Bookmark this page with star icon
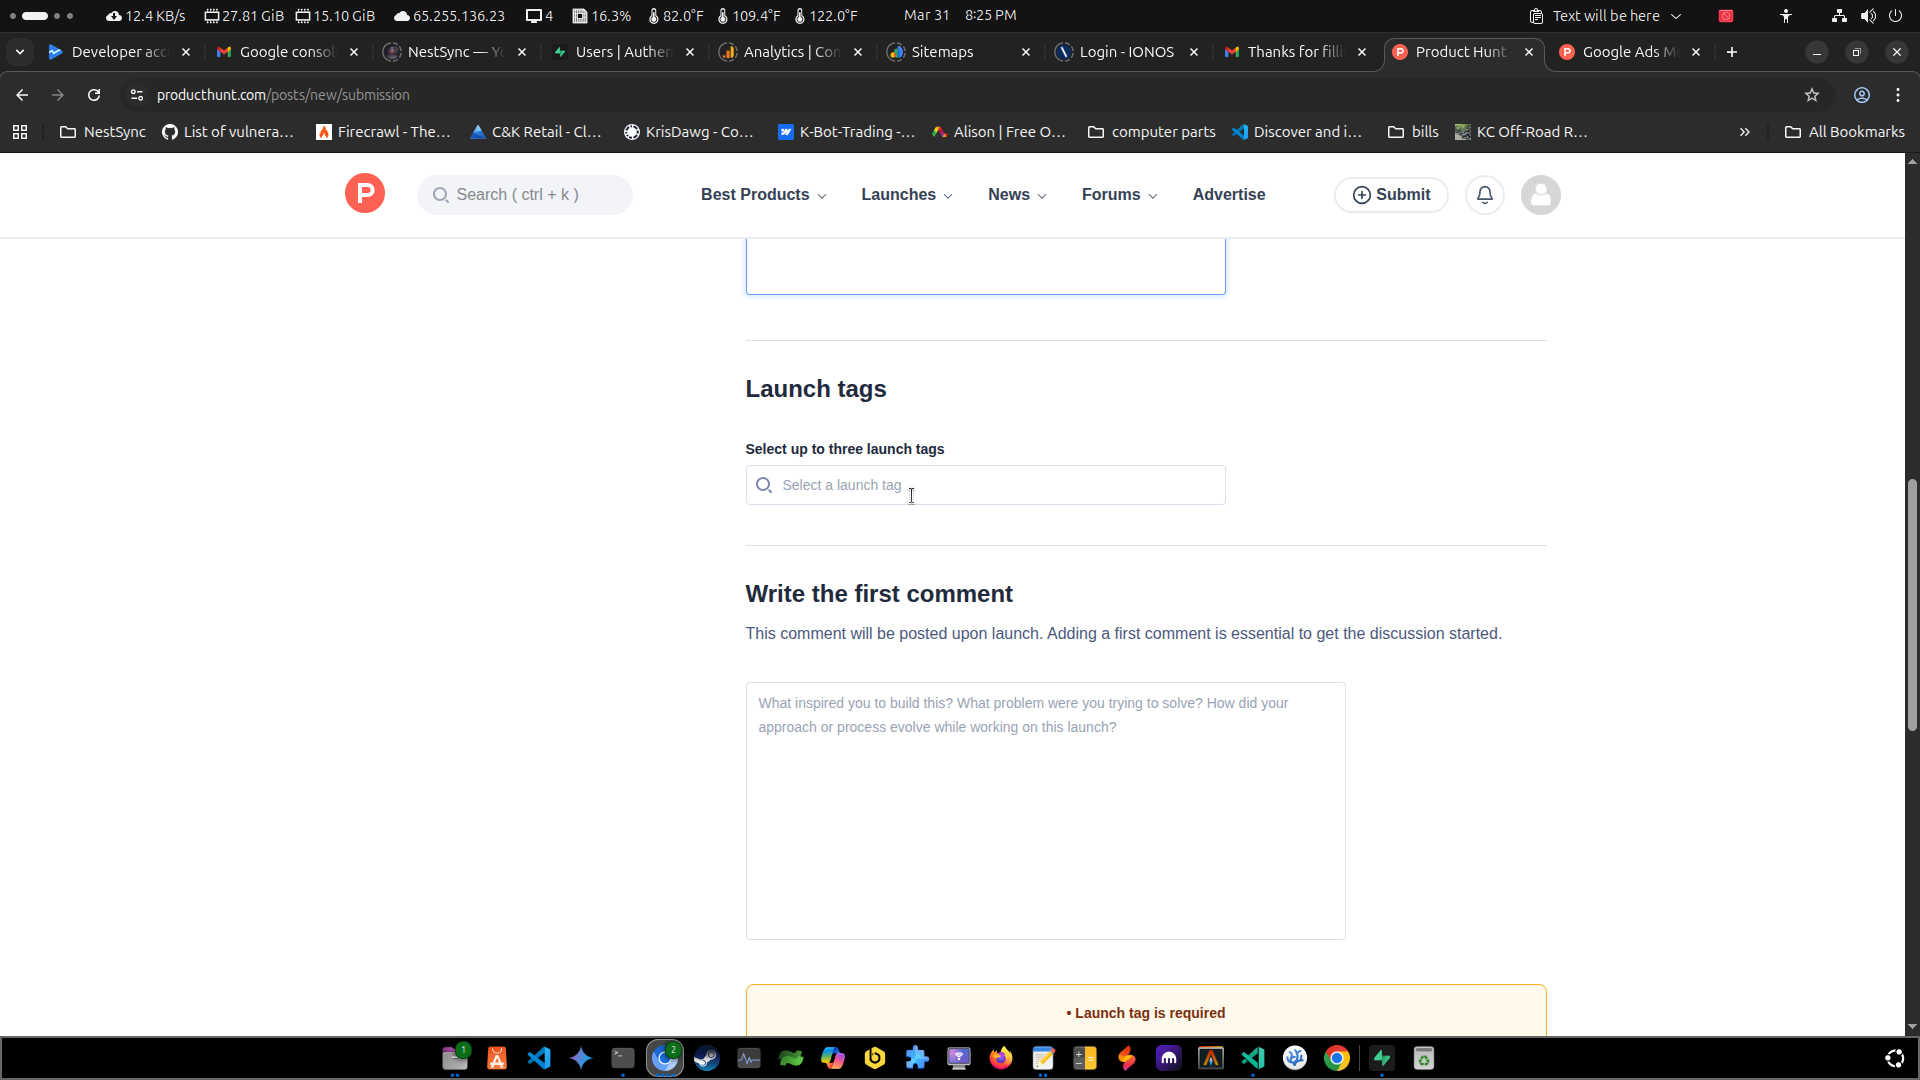 coord(1812,95)
